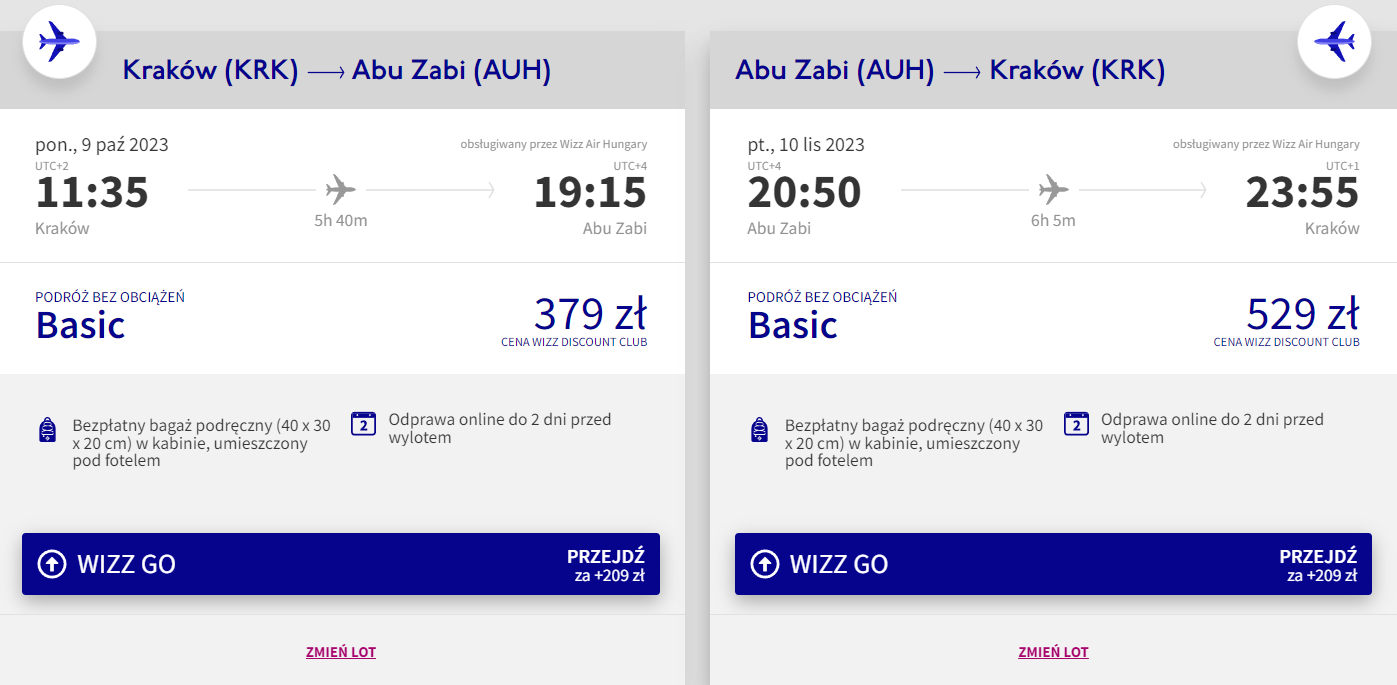Screen dimensions: 1397x685
Task: Click the 11:35 Kraków departure time
Action: click(x=92, y=193)
